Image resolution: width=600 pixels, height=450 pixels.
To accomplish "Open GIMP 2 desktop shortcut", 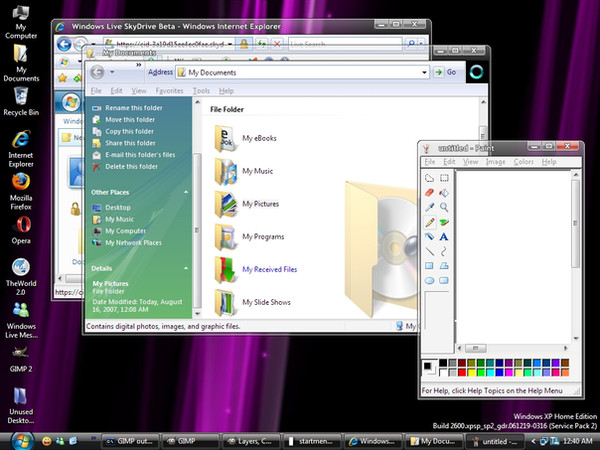I will pyautogui.click(x=20, y=352).
